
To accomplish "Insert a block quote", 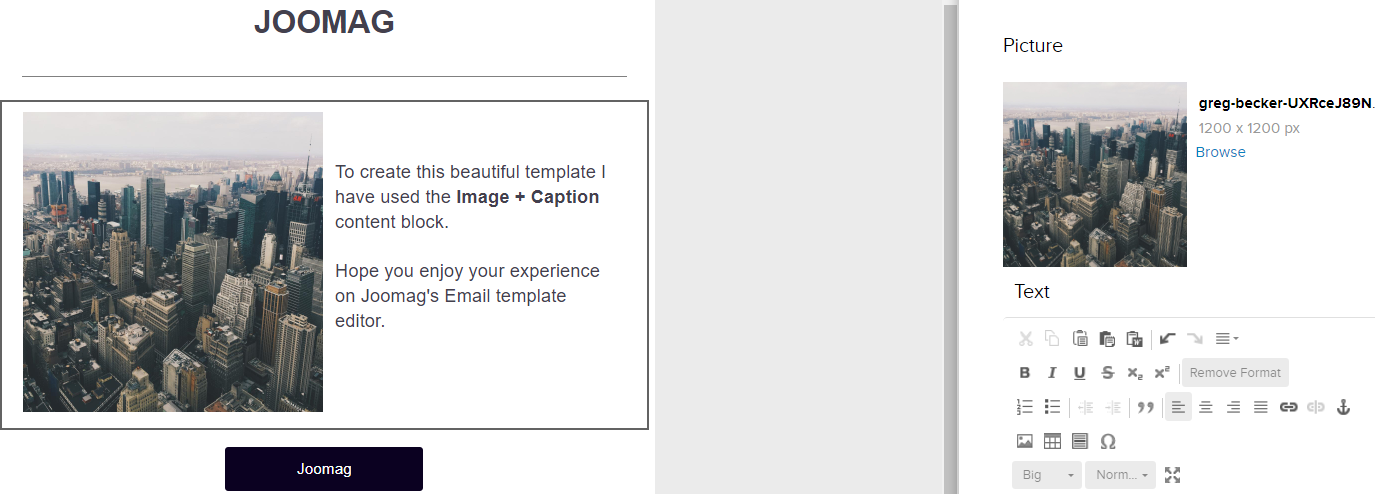I will pyautogui.click(x=1146, y=407).
